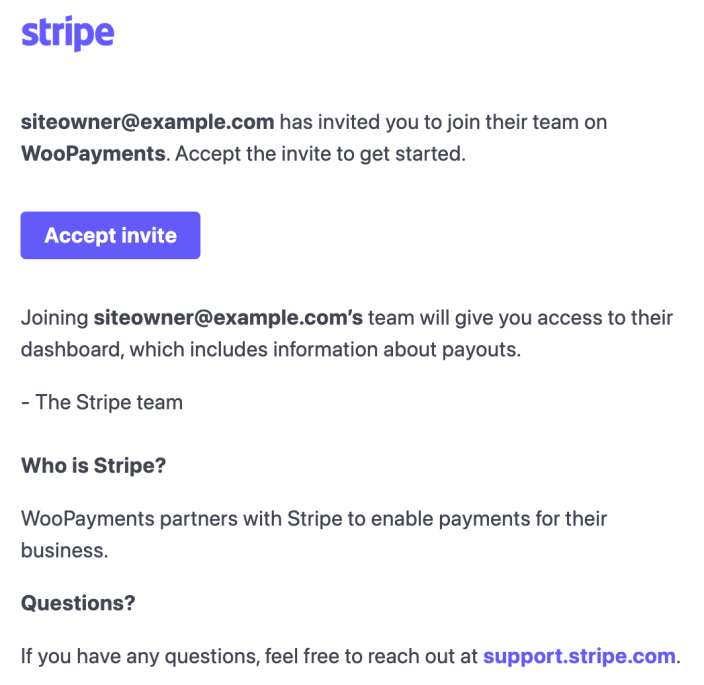Click "feel free to reach out at" text

[x=371, y=656]
